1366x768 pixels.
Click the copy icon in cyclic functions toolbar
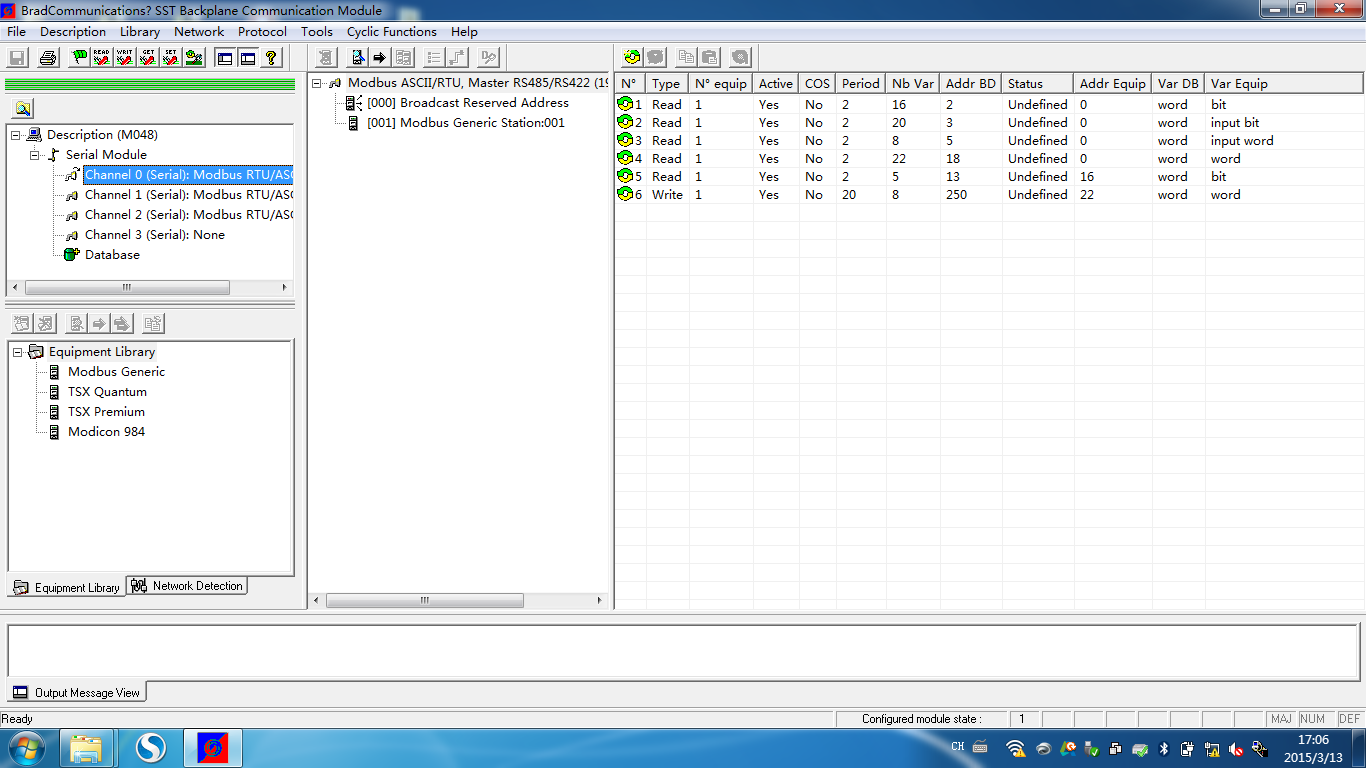pos(686,58)
